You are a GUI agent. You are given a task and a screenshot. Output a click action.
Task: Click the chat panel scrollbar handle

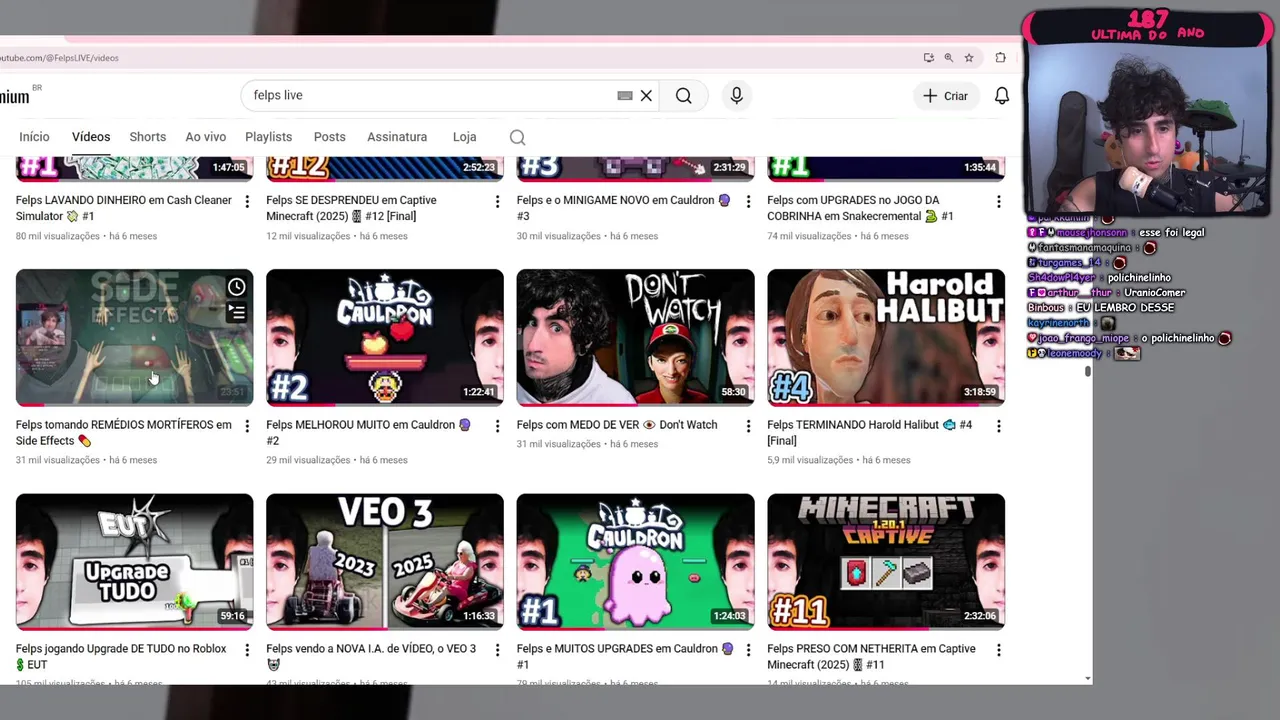(1088, 371)
